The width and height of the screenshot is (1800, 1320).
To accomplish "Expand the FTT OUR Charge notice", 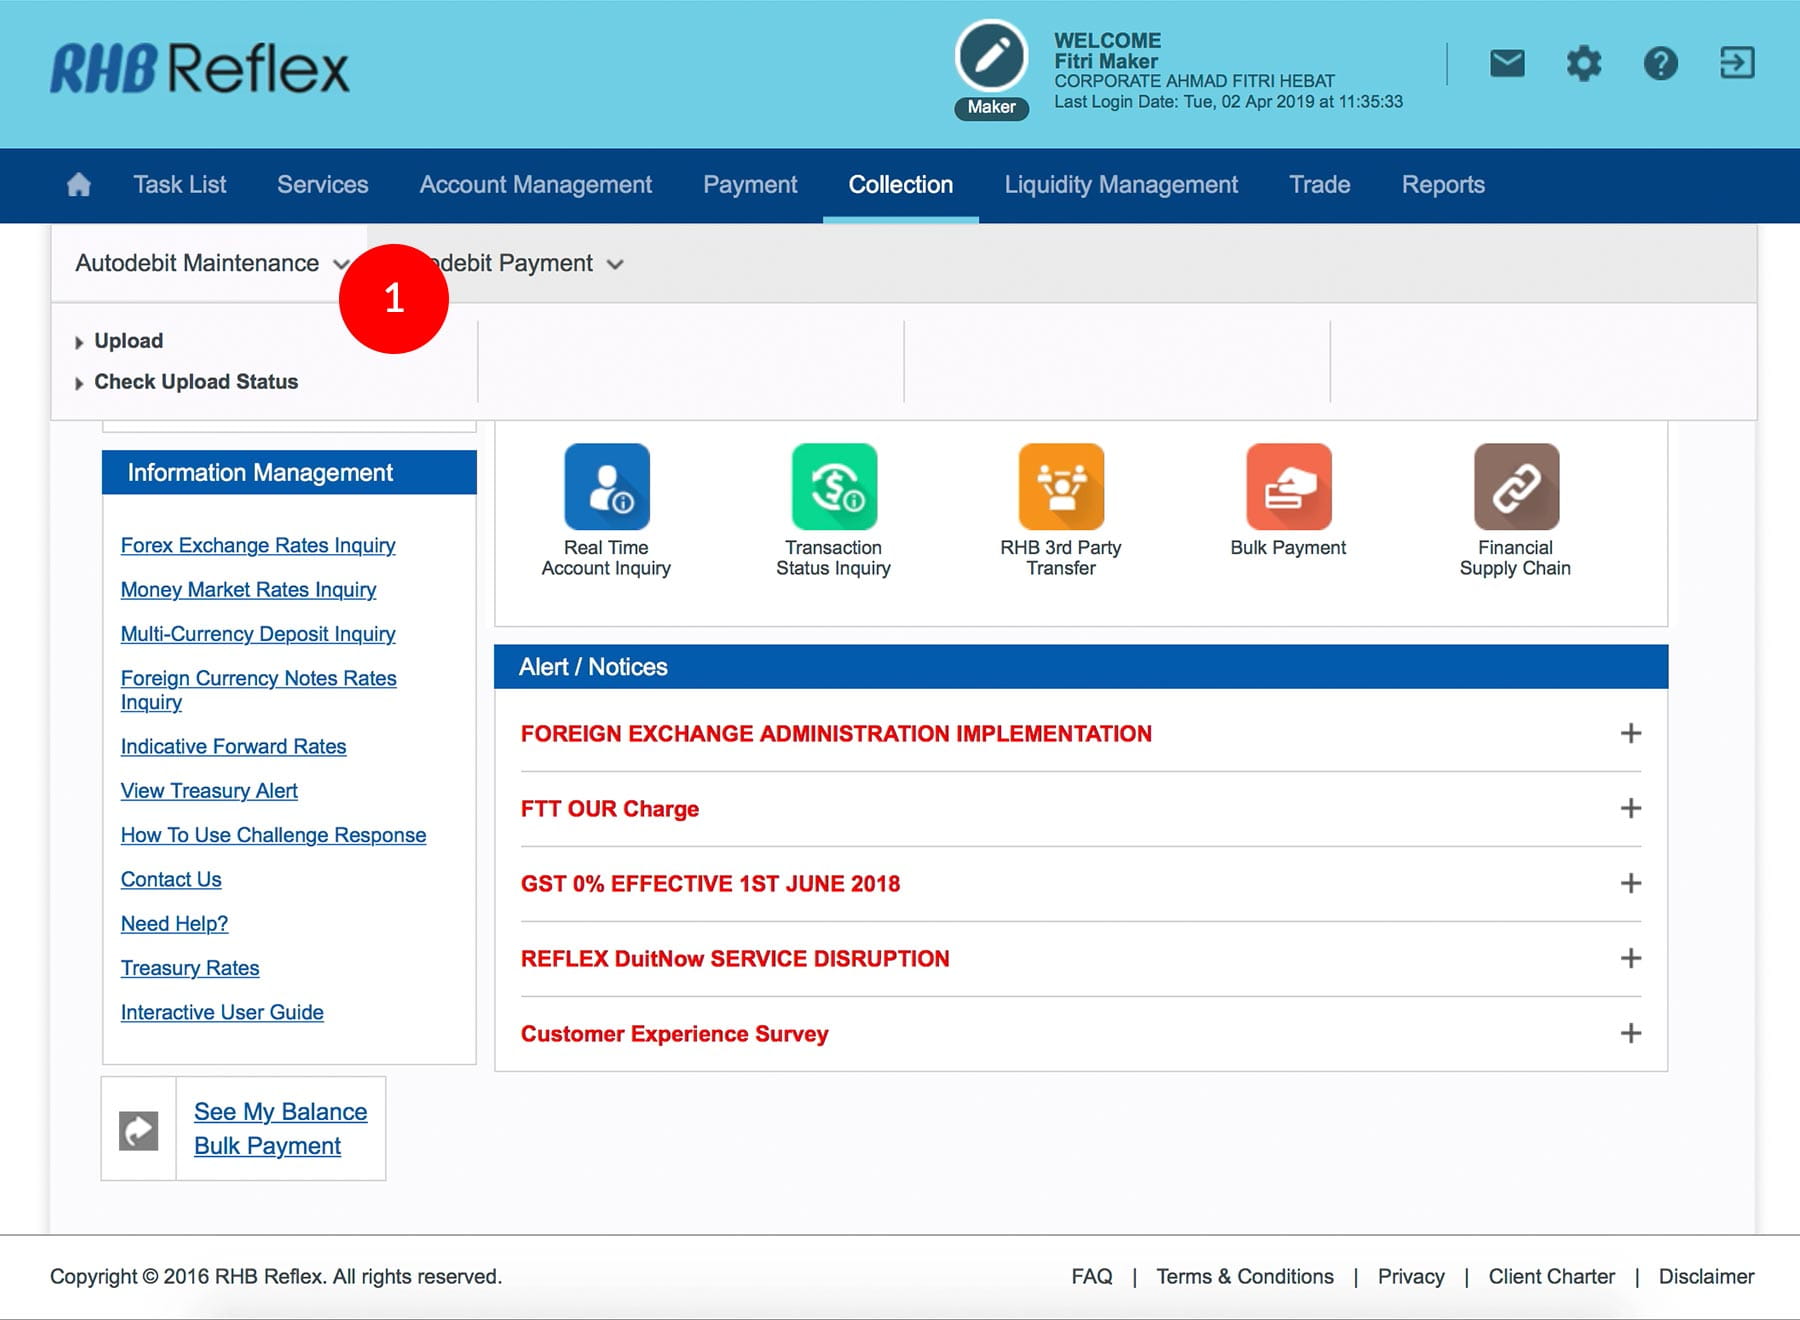I will [1630, 808].
